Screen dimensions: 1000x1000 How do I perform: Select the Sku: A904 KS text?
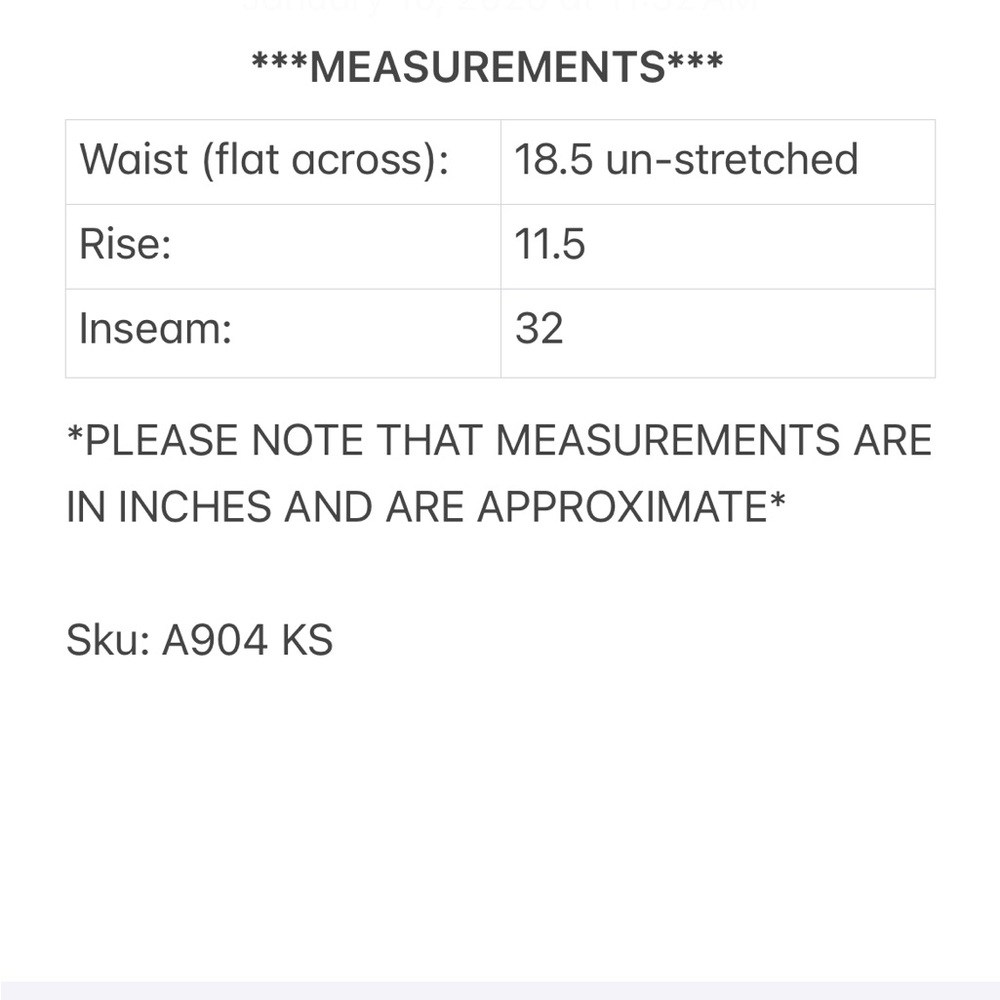pos(200,640)
